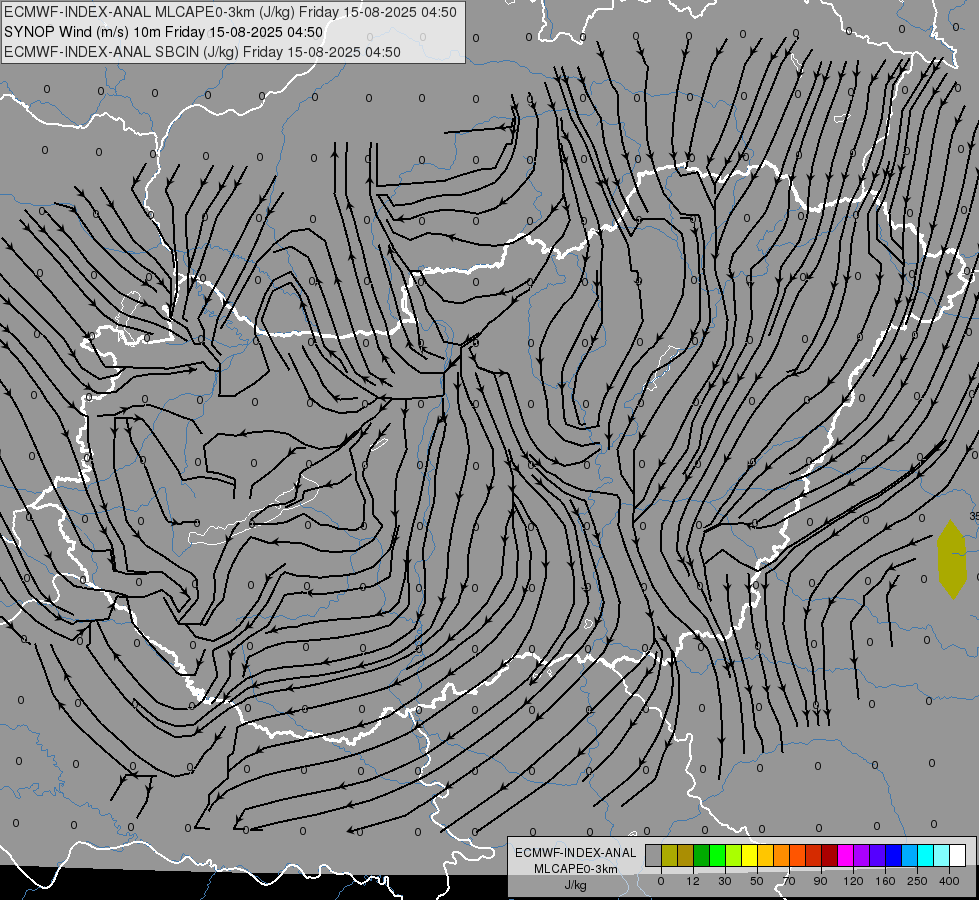Click the legend value label 30
The image size is (979, 900).
tap(725, 881)
